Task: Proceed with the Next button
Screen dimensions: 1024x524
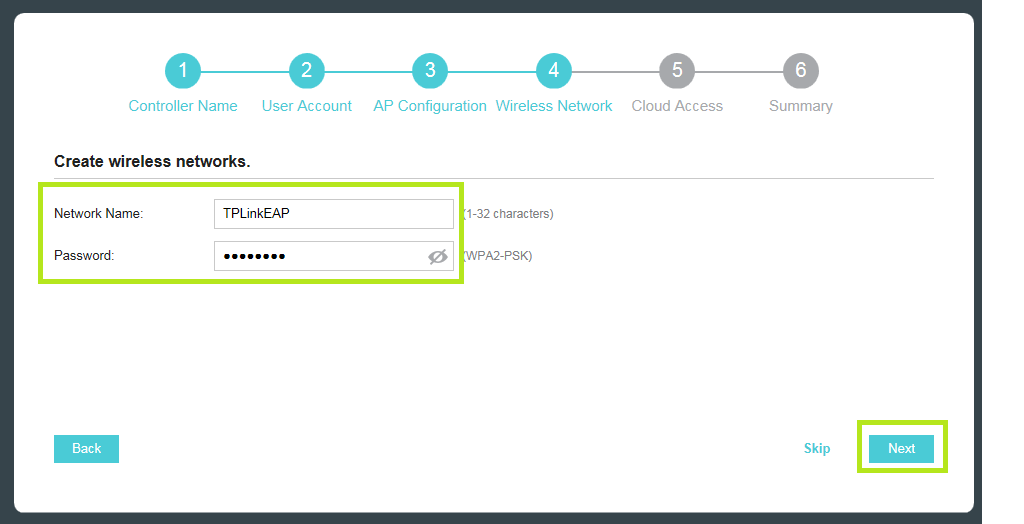Action: click(901, 449)
